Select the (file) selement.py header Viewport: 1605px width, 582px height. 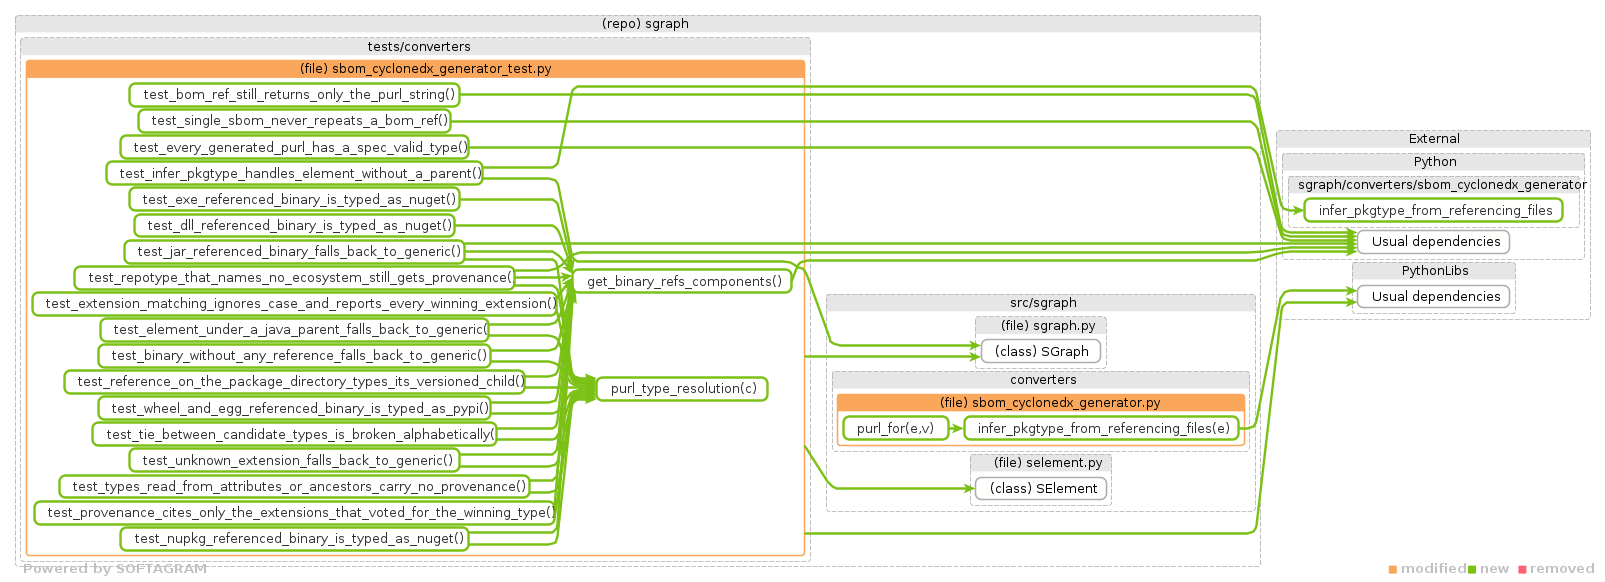[1041, 462]
